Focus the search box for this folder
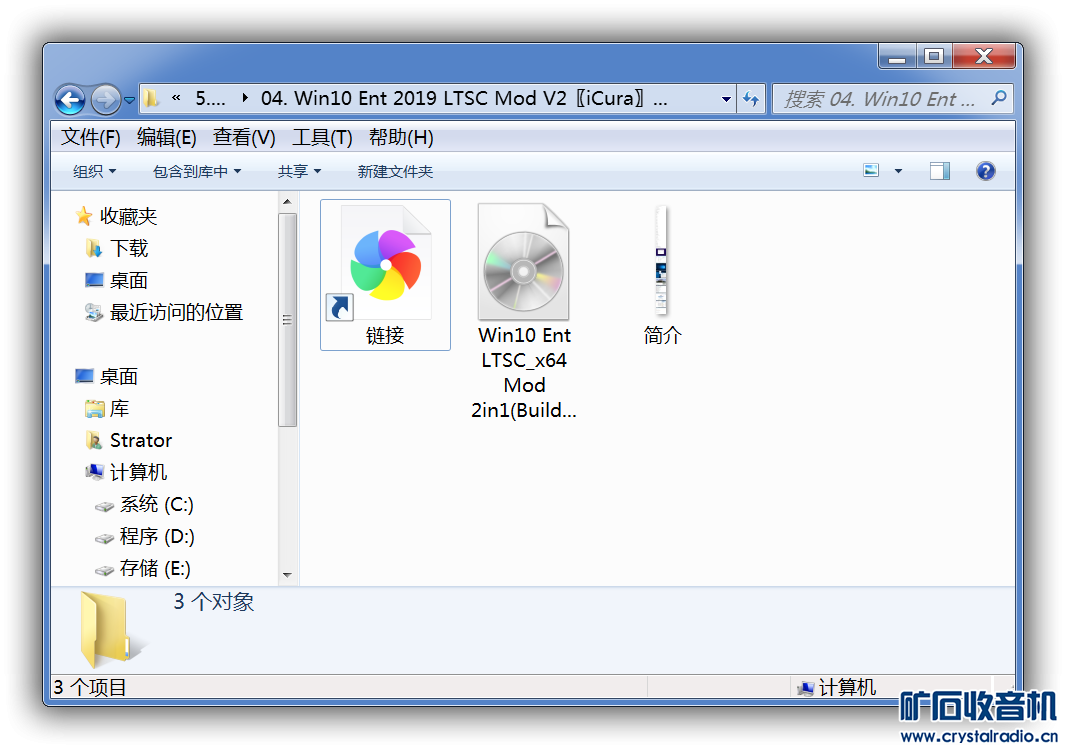The image size is (1066, 749). click(892, 99)
